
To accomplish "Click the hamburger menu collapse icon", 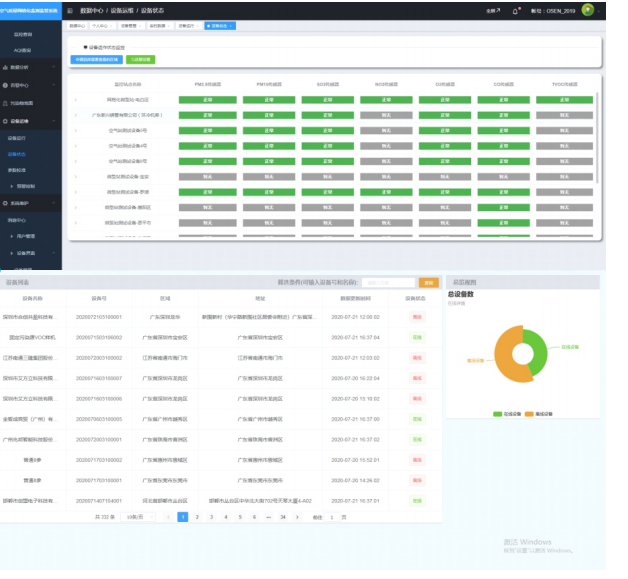I will (x=70, y=10).
